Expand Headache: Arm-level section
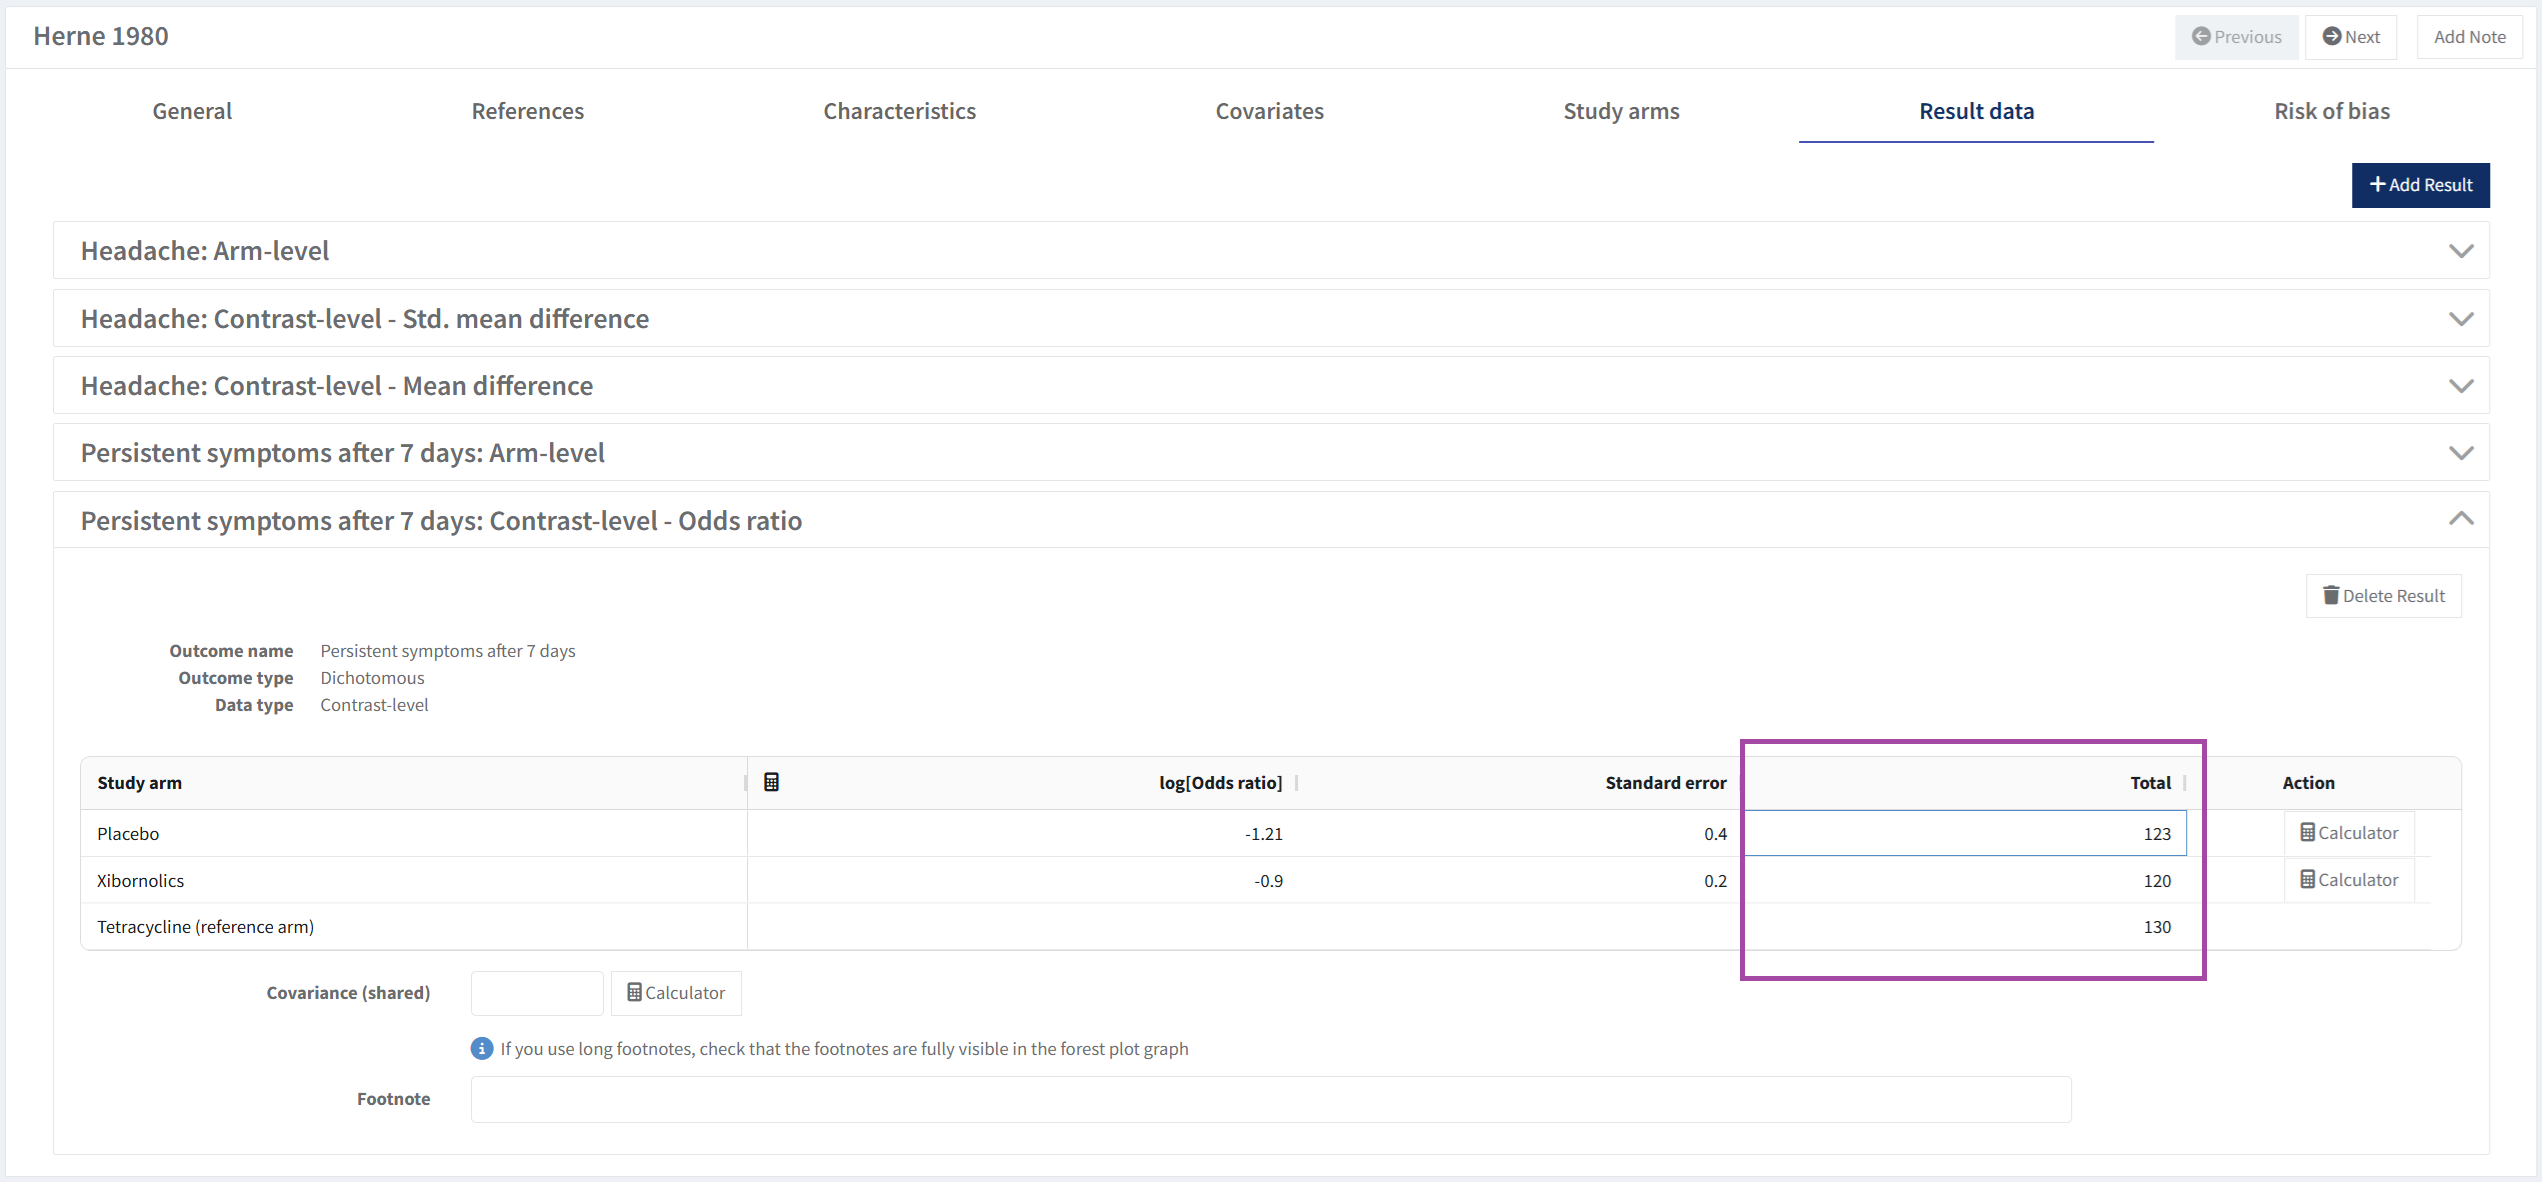 (x=2460, y=251)
